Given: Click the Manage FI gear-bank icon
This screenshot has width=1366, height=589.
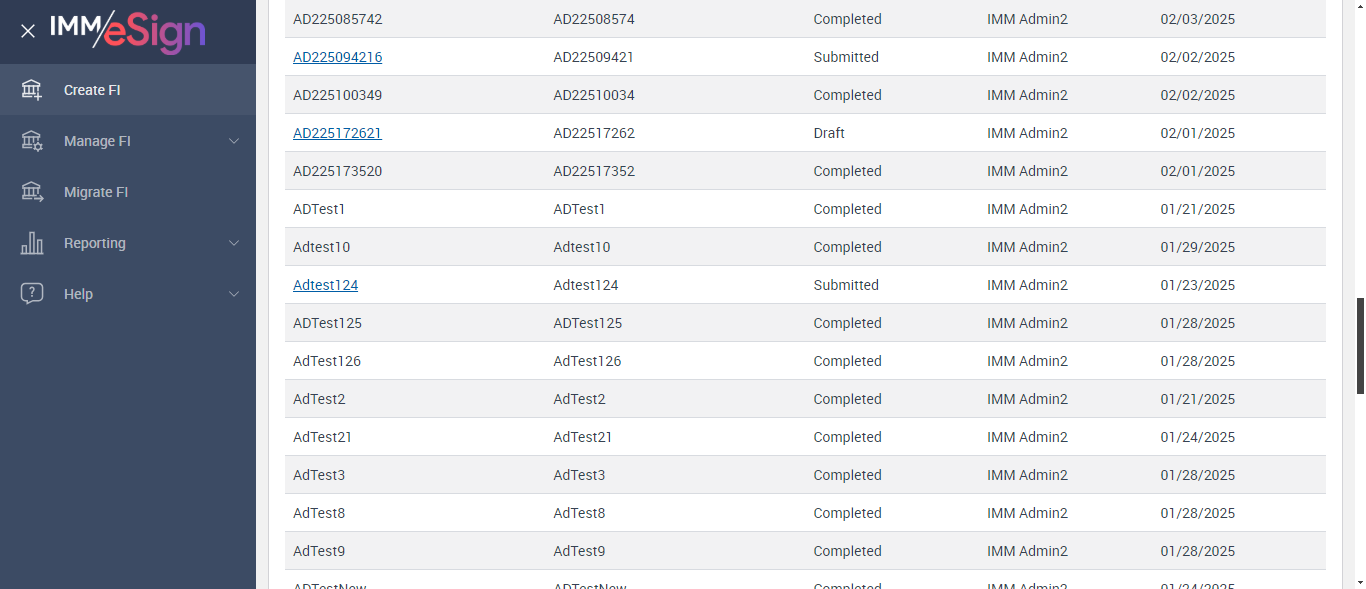Looking at the screenshot, I should pos(32,141).
